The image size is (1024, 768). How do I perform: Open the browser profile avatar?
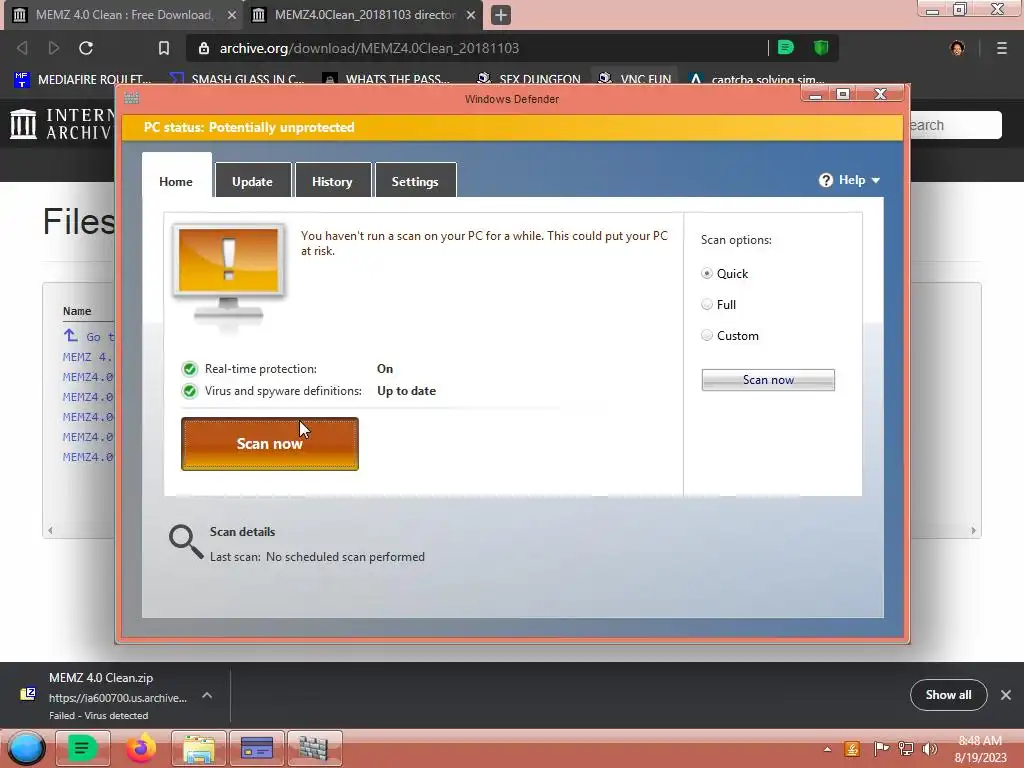tap(957, 48)
